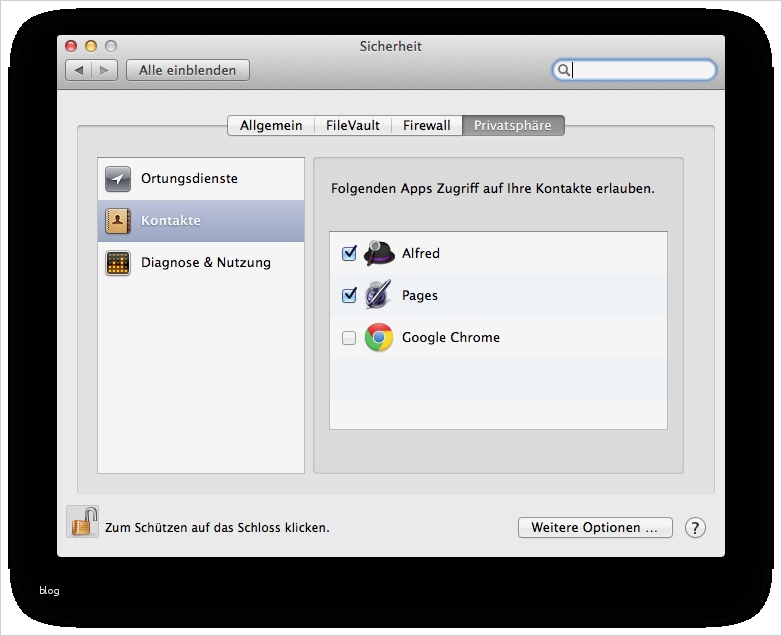This screenshot has width=782, height=636.
Task: Click in the search input field
Action: (x=634, y=70)
